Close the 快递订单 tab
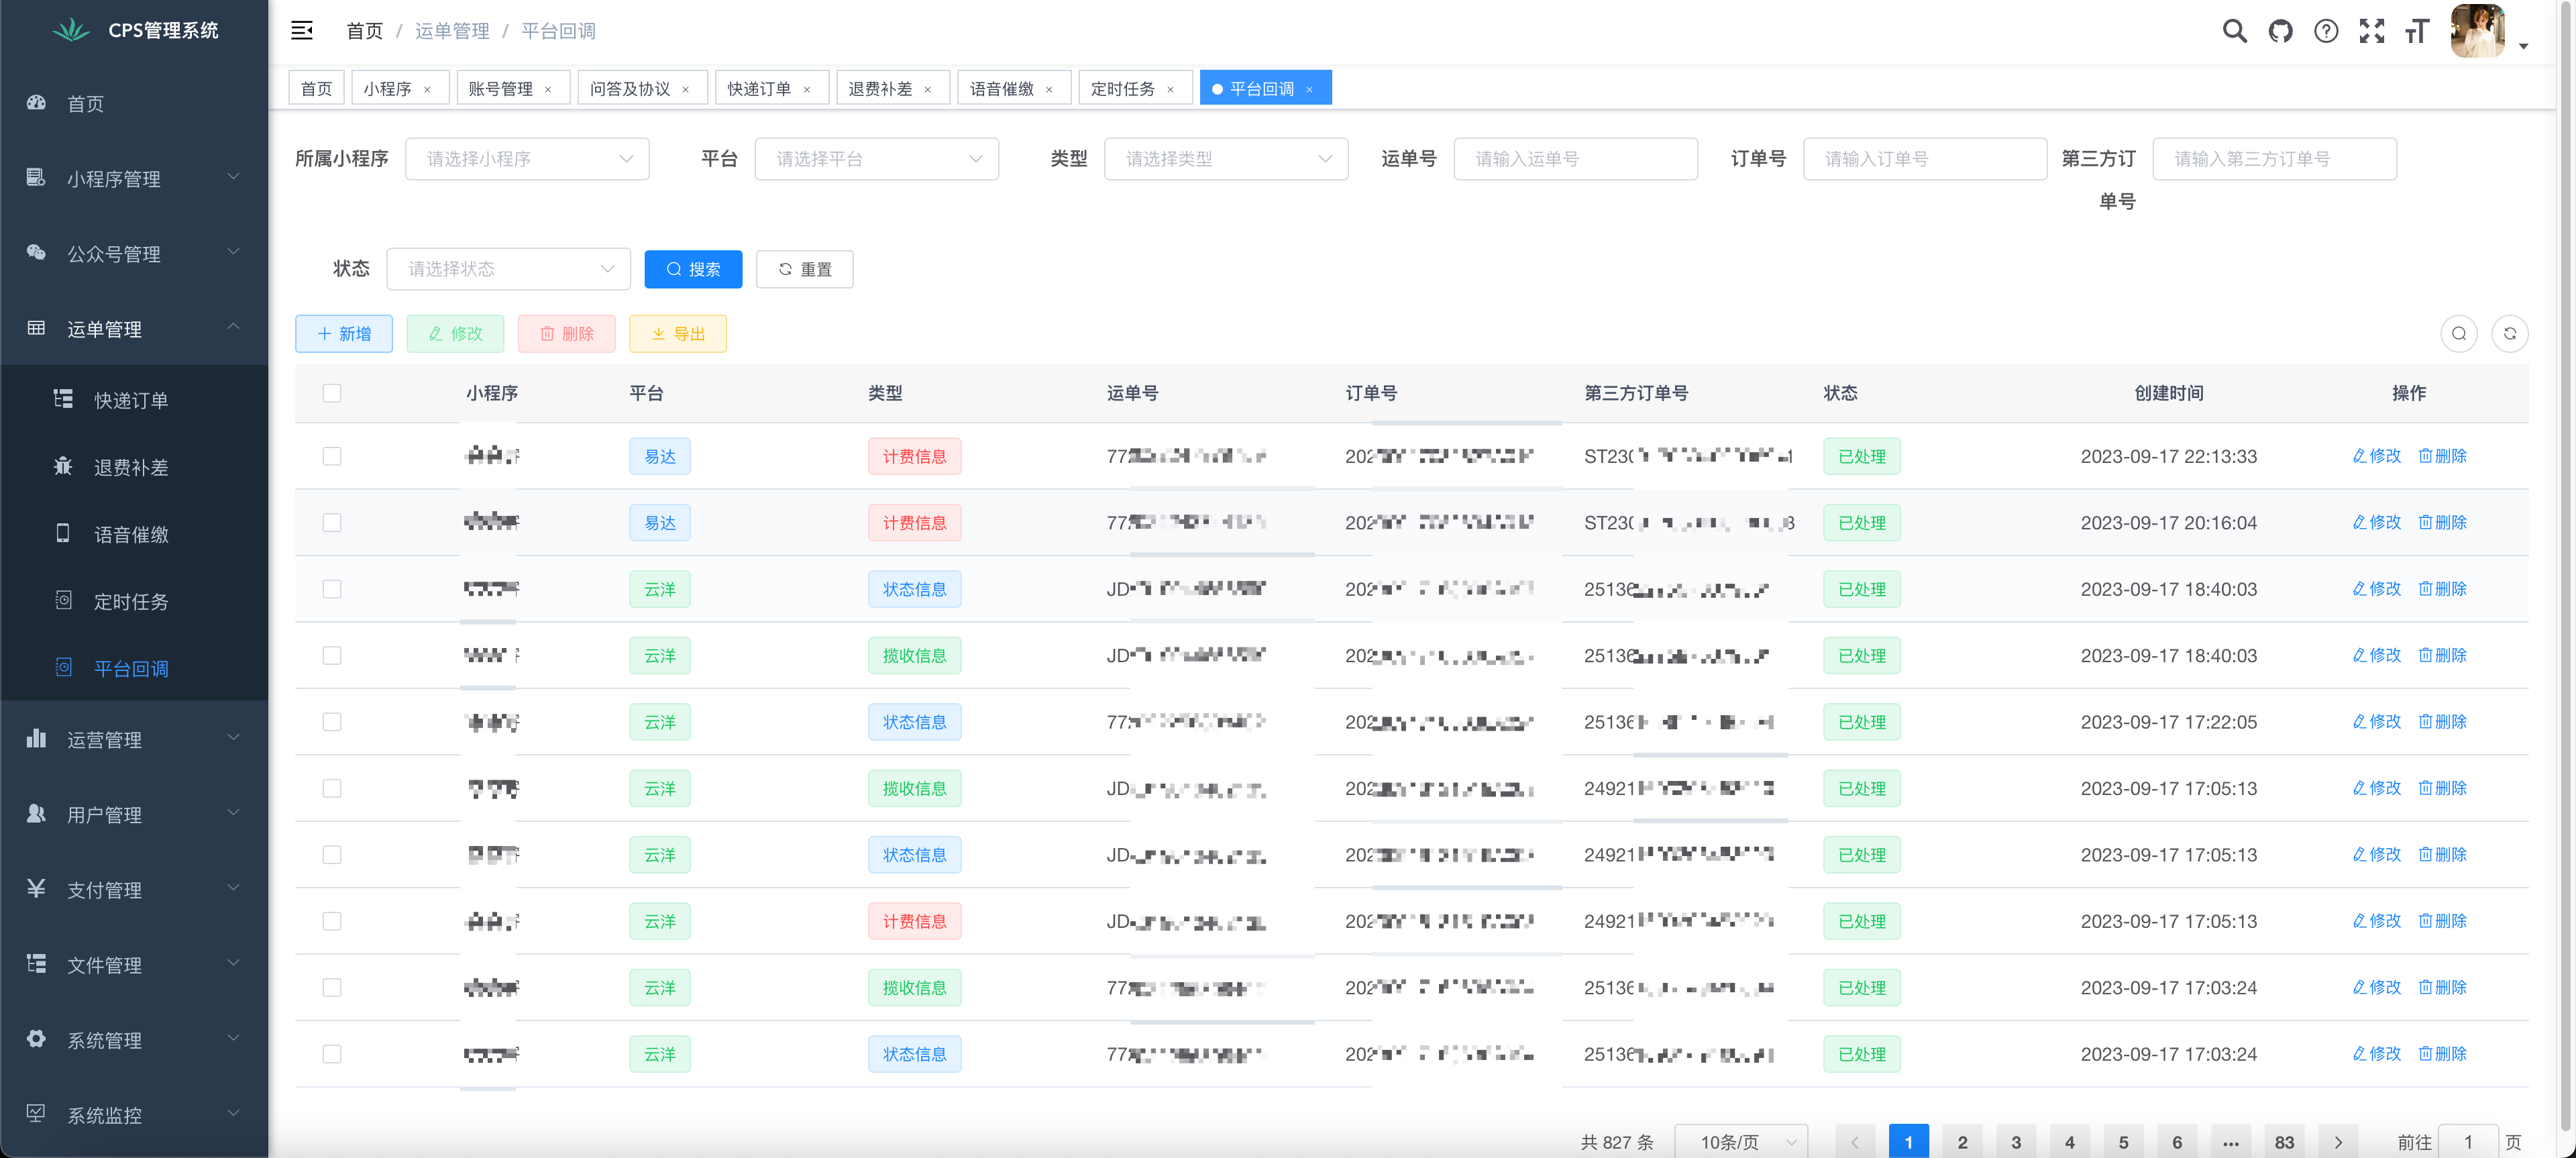This screenshot has width=2576, height=1158. point(807,89)
